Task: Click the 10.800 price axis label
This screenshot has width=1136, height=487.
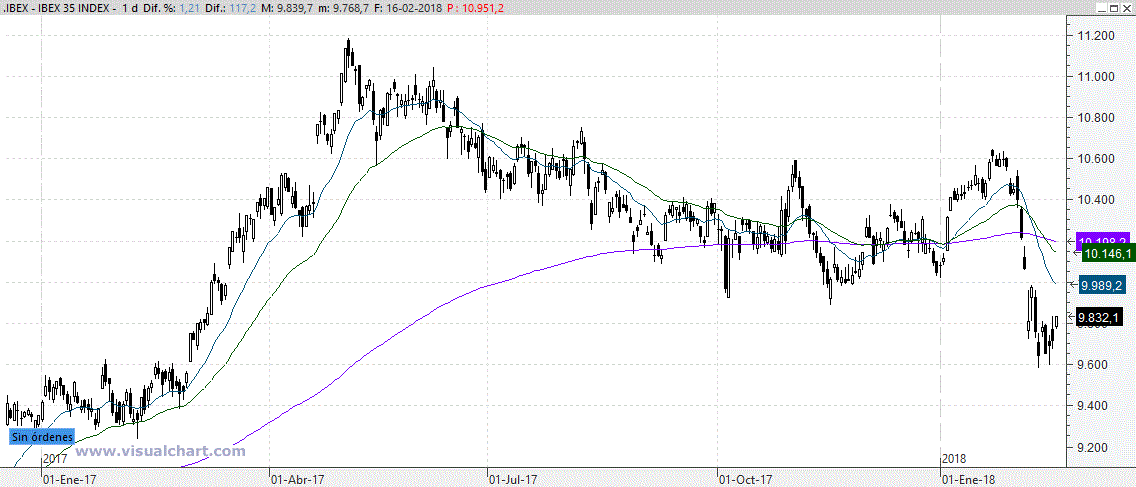Action: click(x=1095, y=119)
